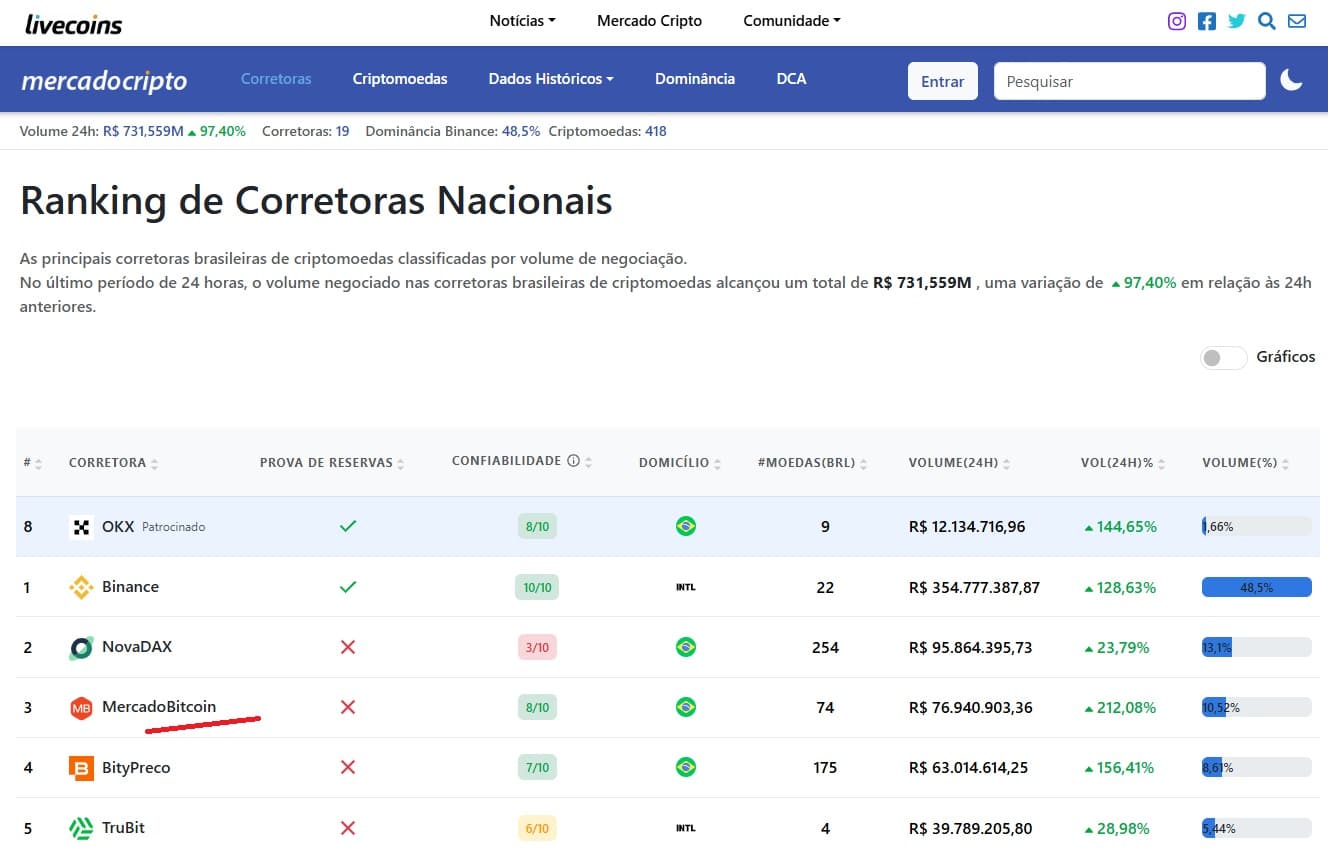Screen dimensions: 1328x854
Task: Click the 10/10 reliability badge for Binance
Action: click(x=538, y=587)
